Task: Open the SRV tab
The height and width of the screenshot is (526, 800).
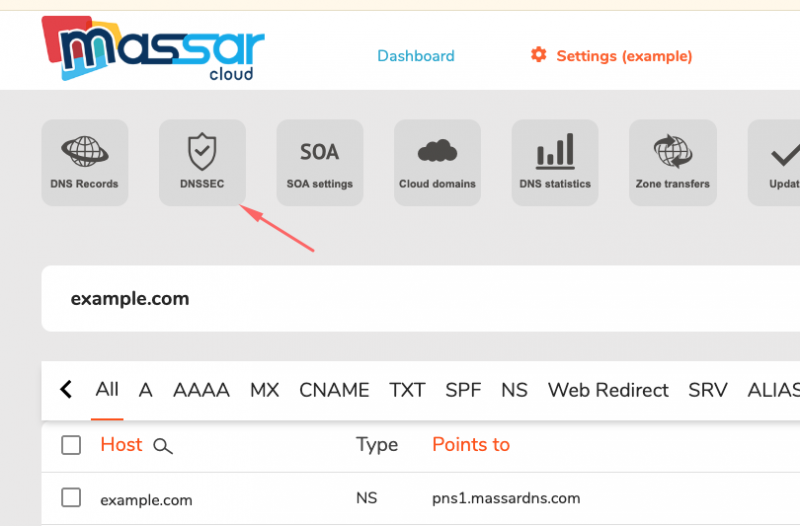Action: tap(708, 390)
